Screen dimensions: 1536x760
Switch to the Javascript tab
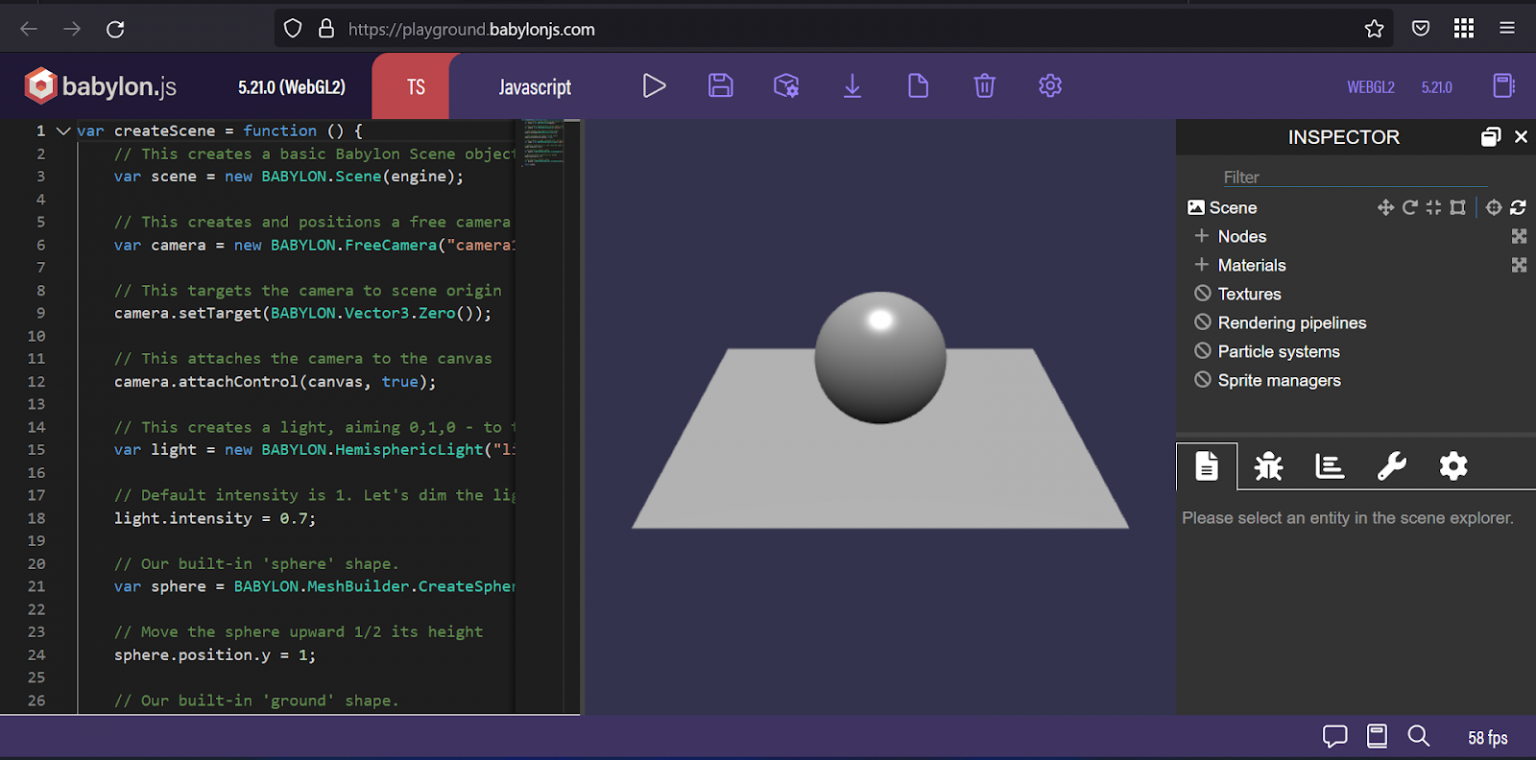point(534,86)
